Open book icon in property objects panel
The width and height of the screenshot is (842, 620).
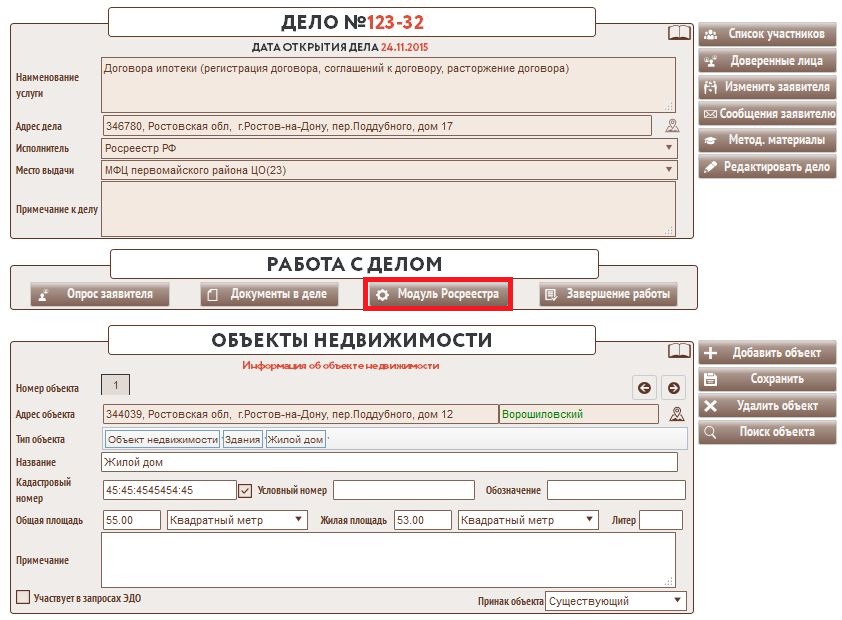tap(679, 351)
